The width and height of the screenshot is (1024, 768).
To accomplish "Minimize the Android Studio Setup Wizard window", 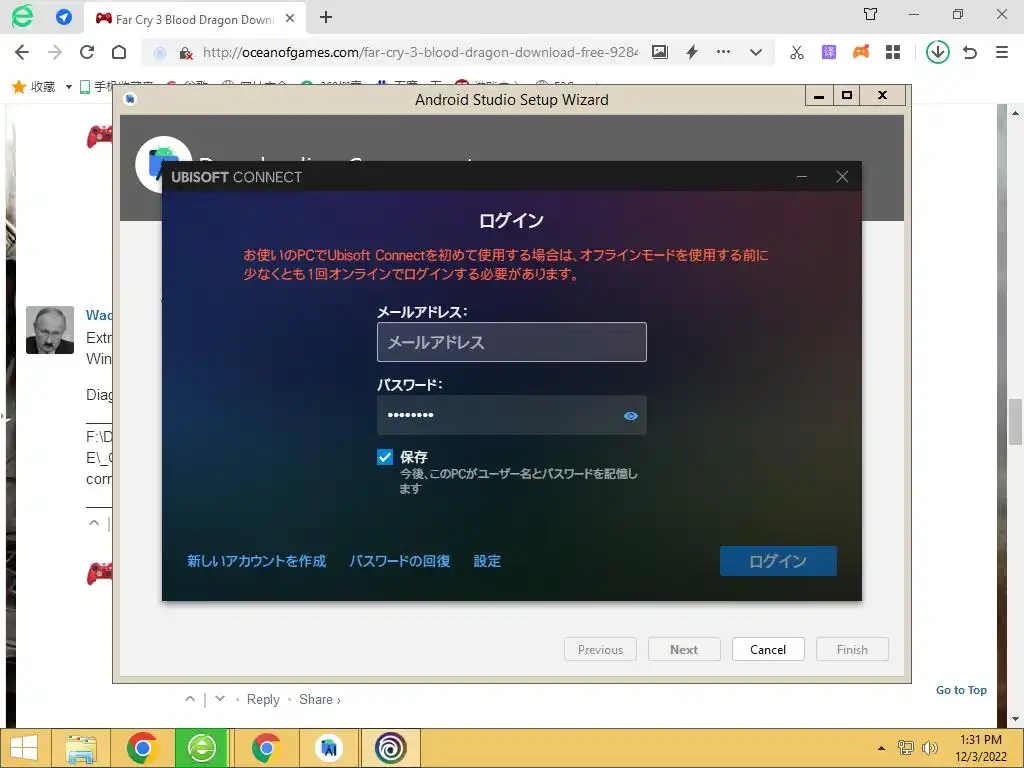I will tap(819, 95).
